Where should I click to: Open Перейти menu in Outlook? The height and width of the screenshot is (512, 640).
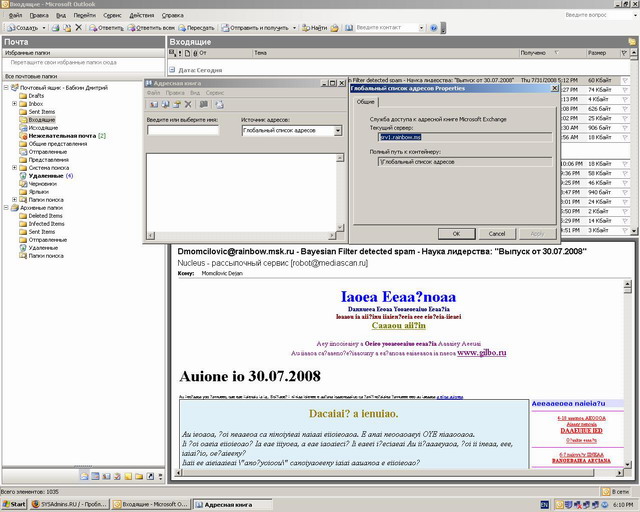point(84,16)
